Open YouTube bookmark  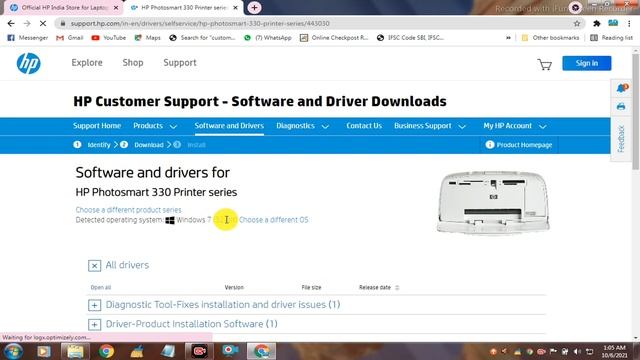click(x=109, y=38)
